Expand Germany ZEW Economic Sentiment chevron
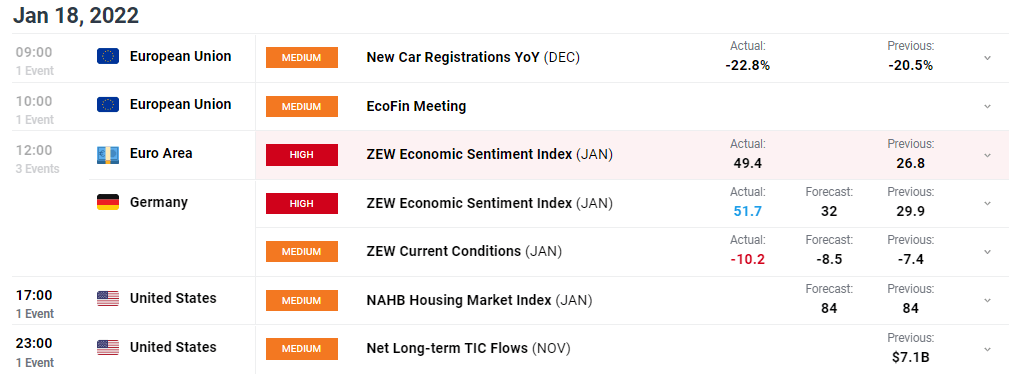The width and height of the screenshot is (1027, 379). (x=988, y=204)
